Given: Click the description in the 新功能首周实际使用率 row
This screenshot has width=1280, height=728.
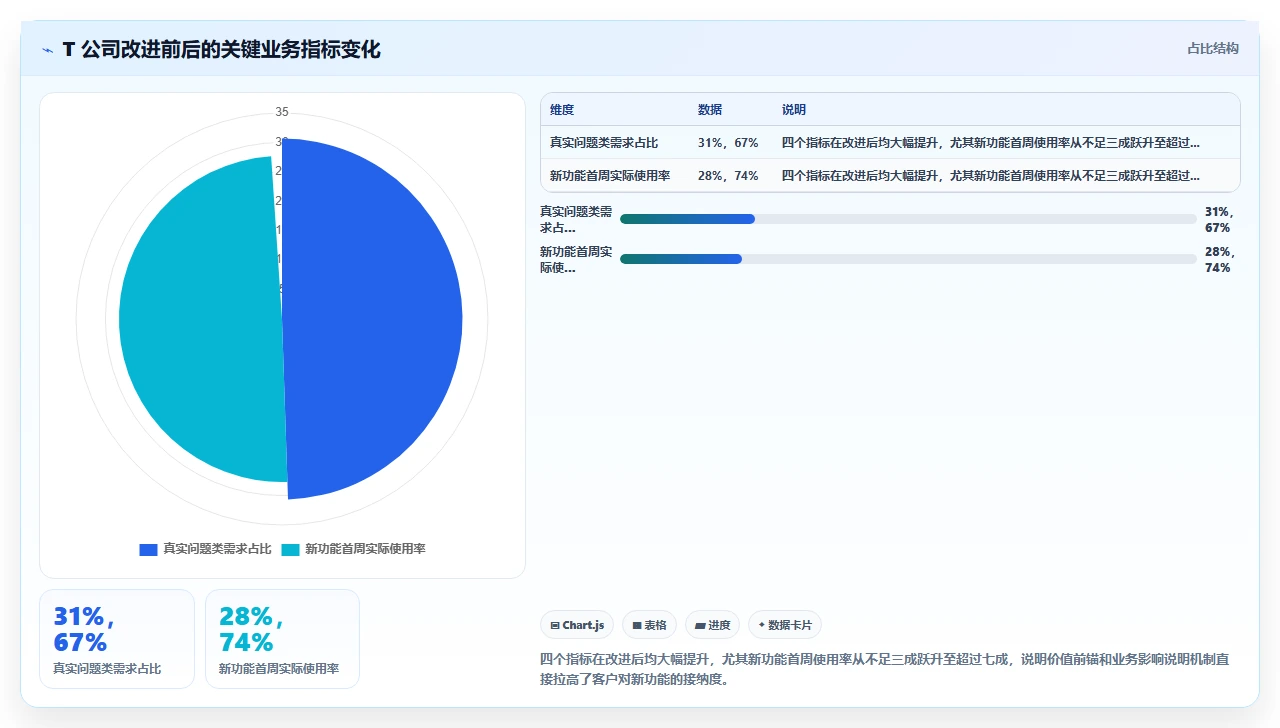Looking at the screenshot, I should (x=991, y=176).
